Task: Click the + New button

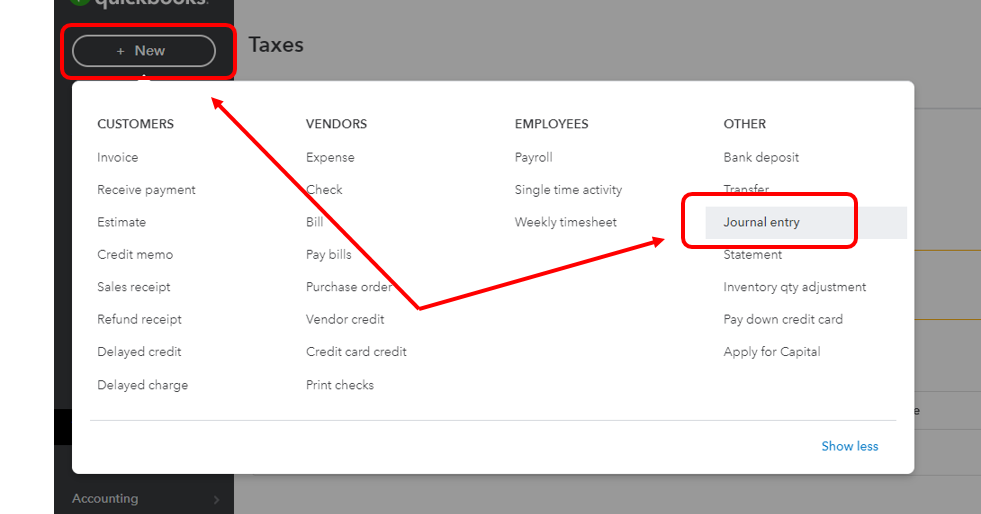Action: pyautogui.click(x=144, y=51)
